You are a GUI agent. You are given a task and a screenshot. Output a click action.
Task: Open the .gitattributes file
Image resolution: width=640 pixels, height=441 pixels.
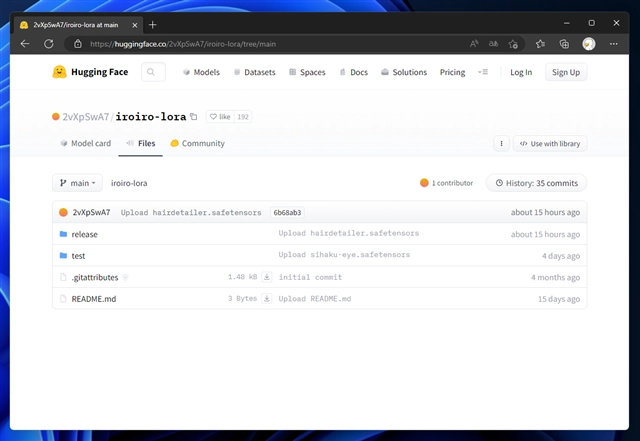95,278
